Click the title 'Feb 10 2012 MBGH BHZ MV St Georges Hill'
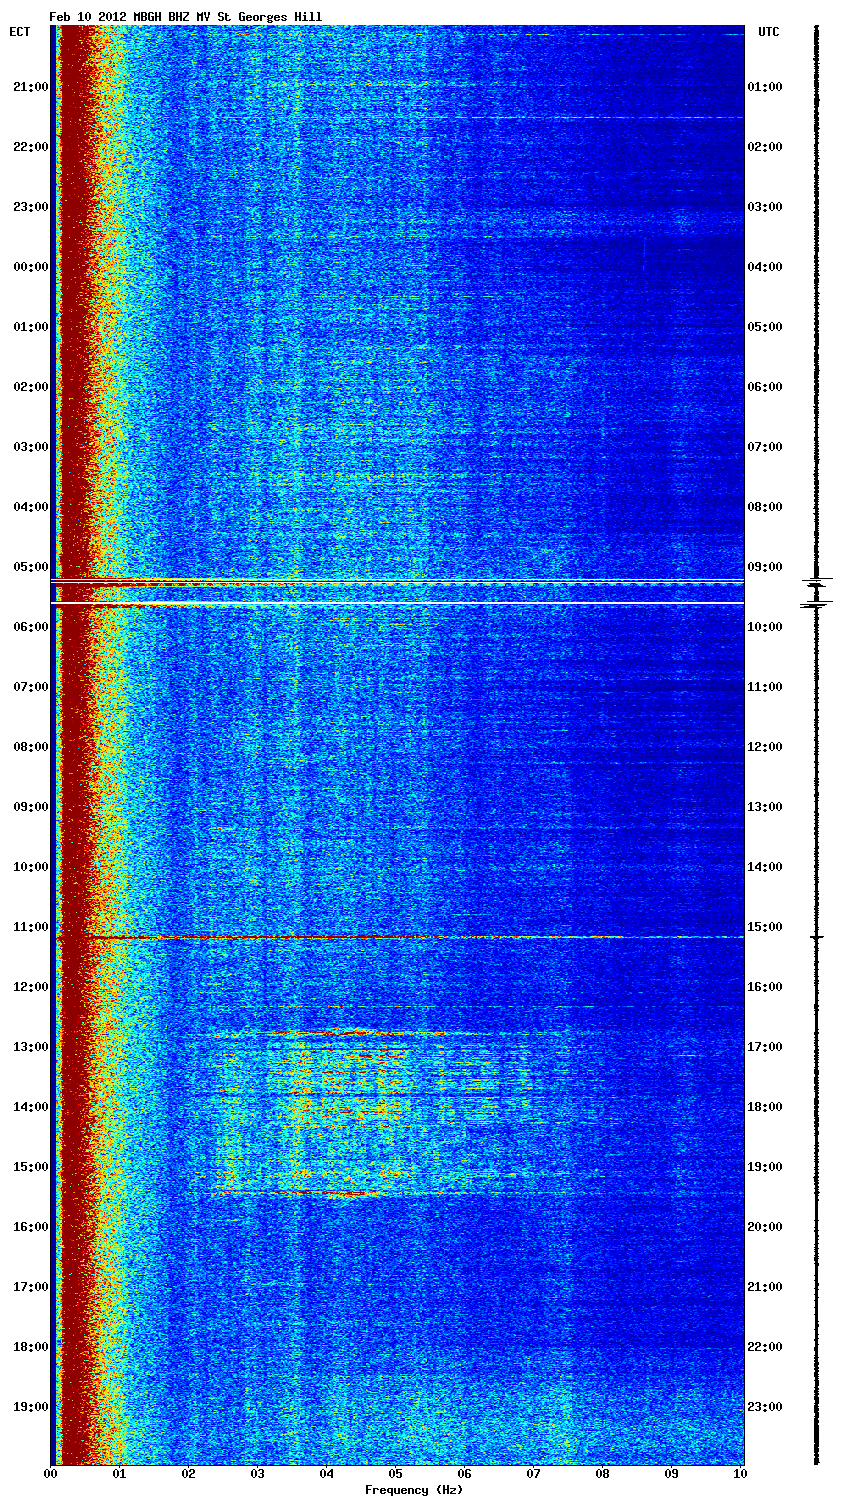The height and width of the screenshot is (1500, 852). coord(186,17)
